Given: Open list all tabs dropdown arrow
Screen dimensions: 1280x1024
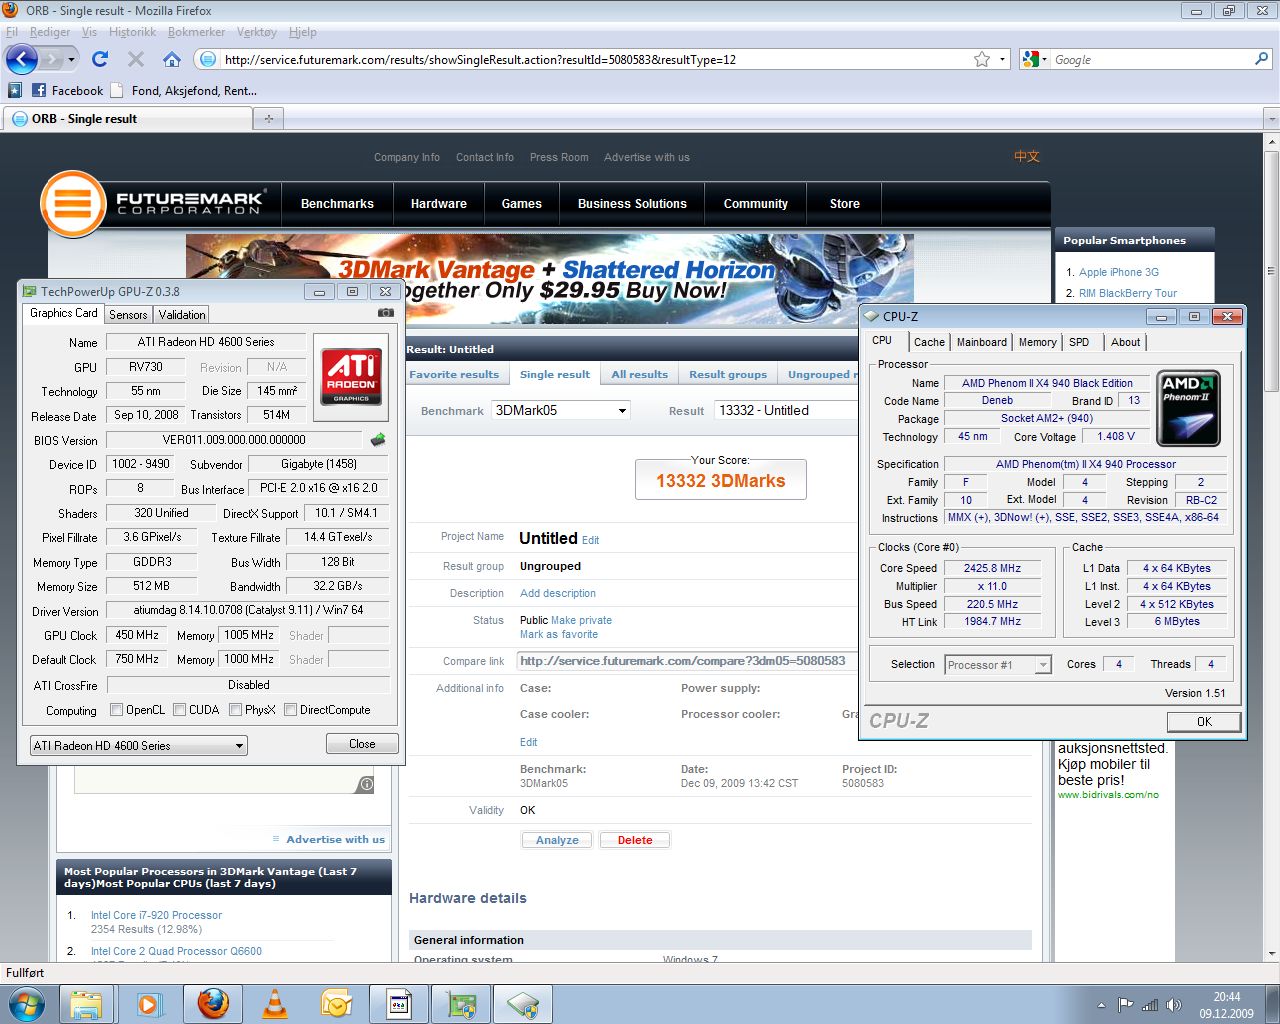Looking at the screenshot, I should click(1272, 118).
